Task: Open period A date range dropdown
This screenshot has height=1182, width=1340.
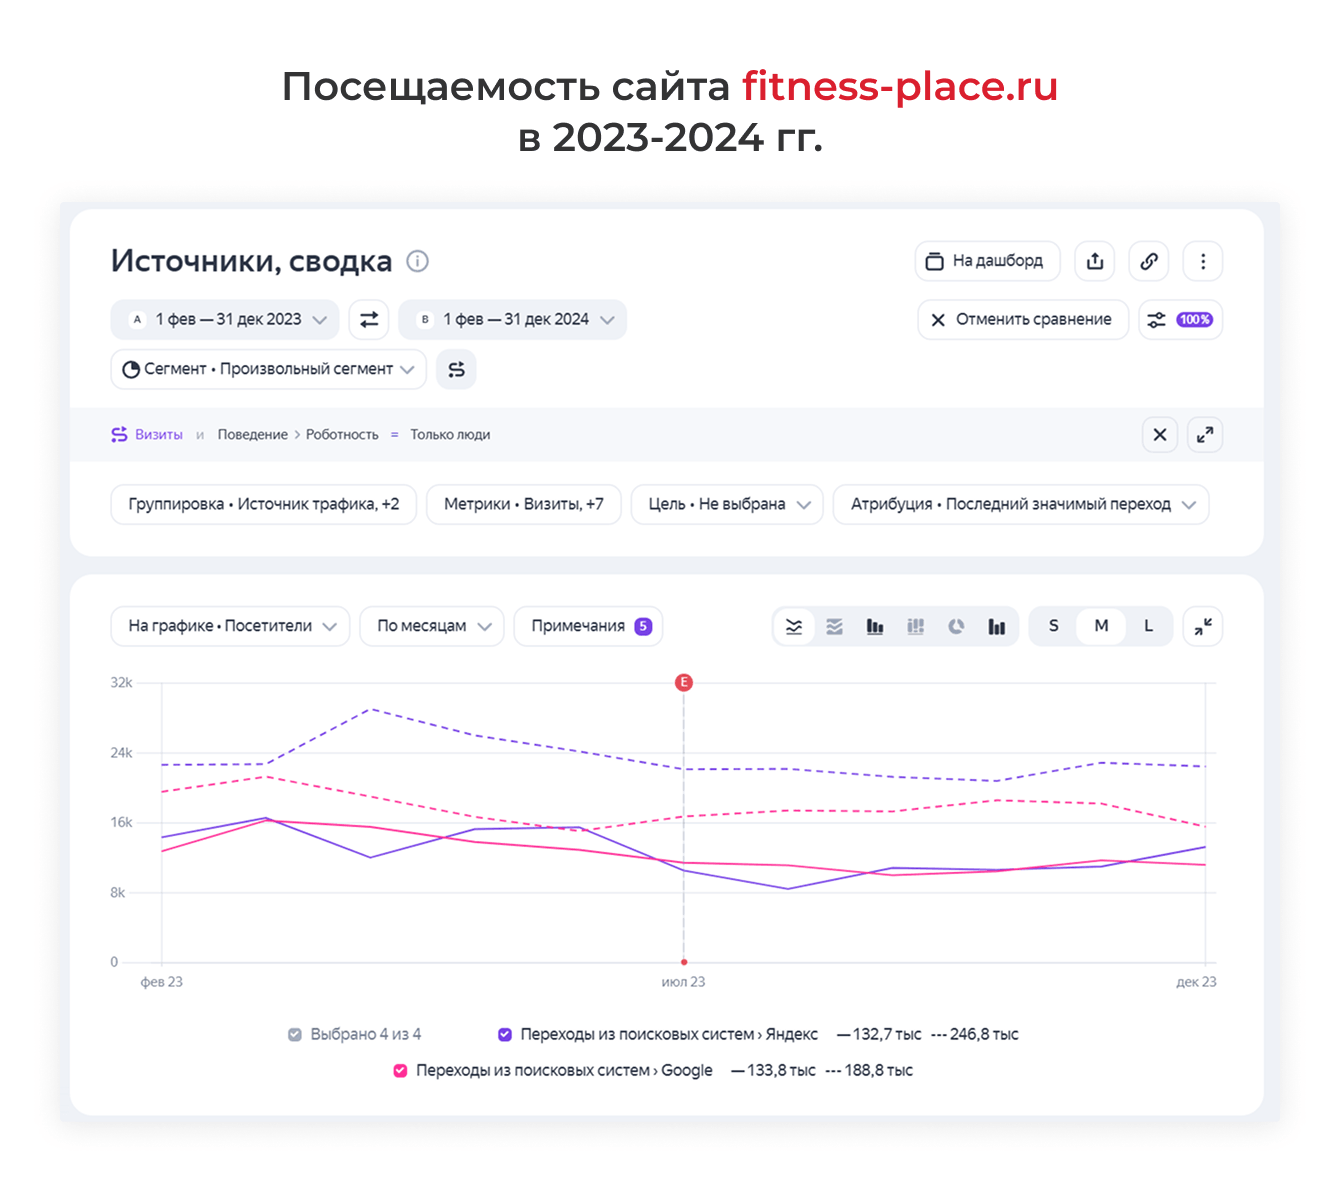Action: point(225,319)
